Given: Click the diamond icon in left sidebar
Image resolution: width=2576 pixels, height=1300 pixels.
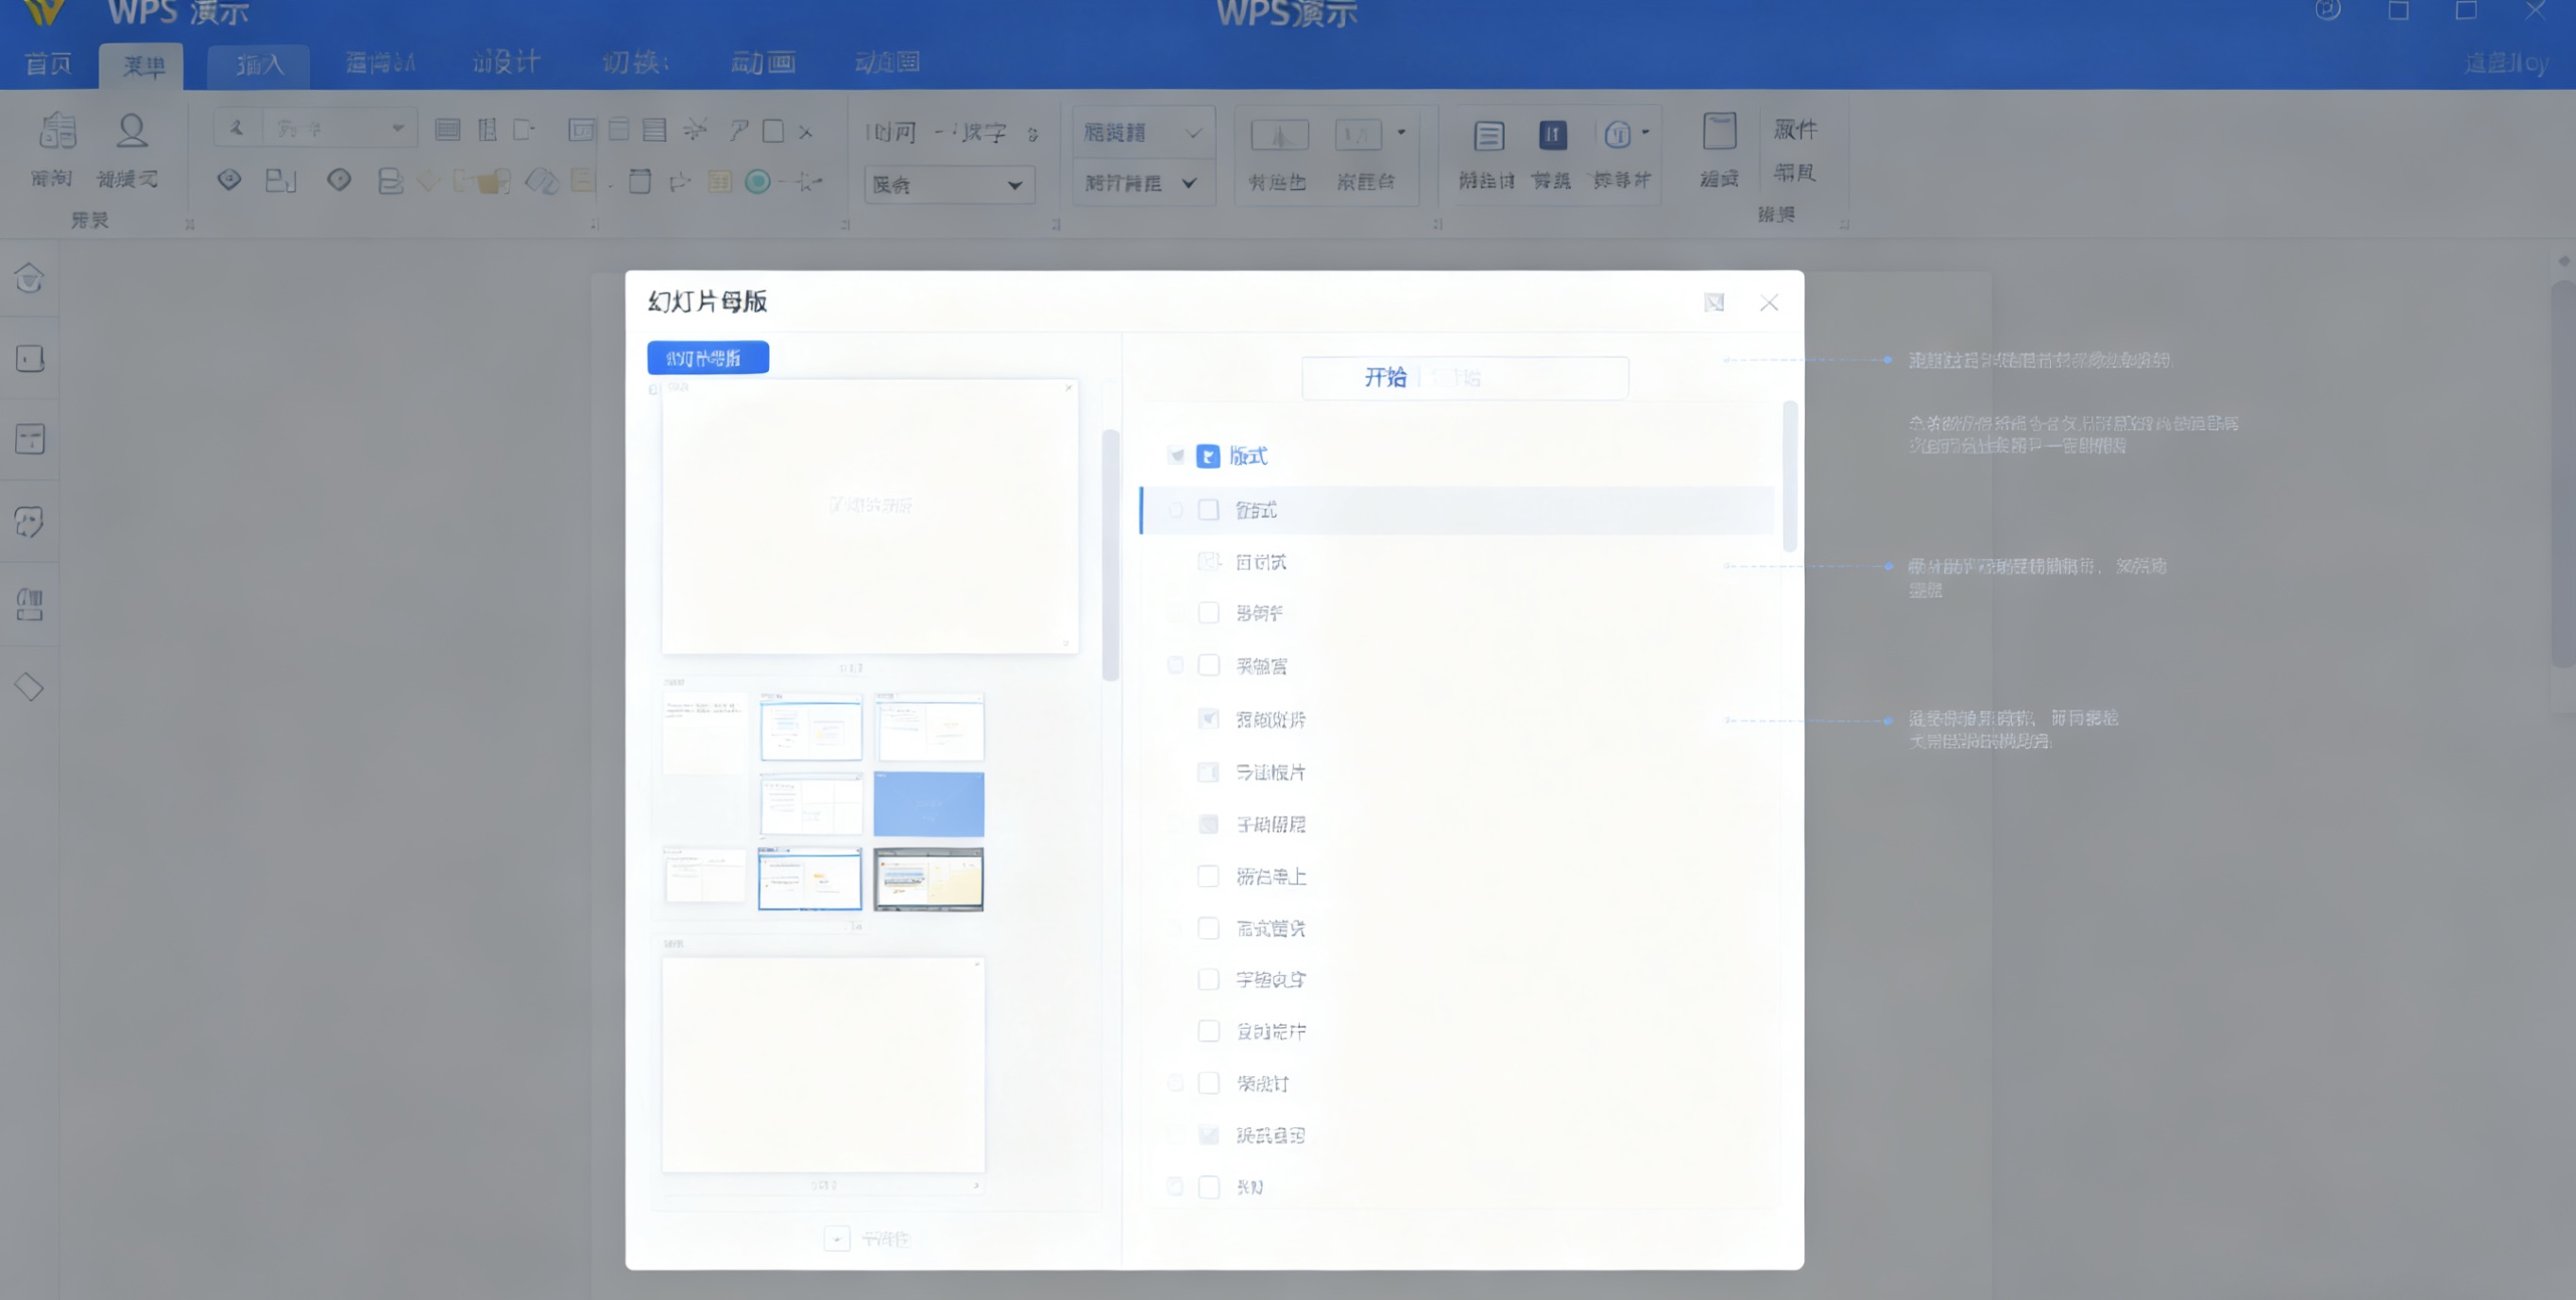Looking at the screenshot, I should (x=29, y=687).
